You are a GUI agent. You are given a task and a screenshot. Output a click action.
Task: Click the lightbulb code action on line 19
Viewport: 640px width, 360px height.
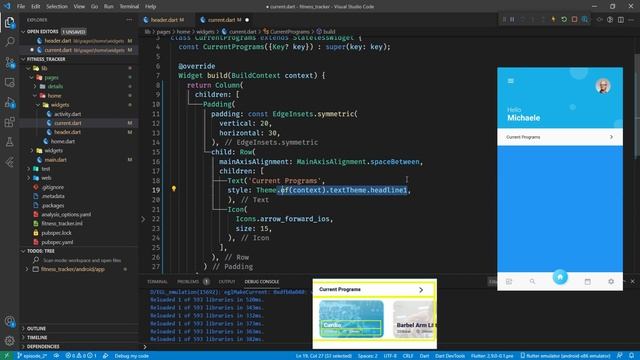tap(174, 189)
